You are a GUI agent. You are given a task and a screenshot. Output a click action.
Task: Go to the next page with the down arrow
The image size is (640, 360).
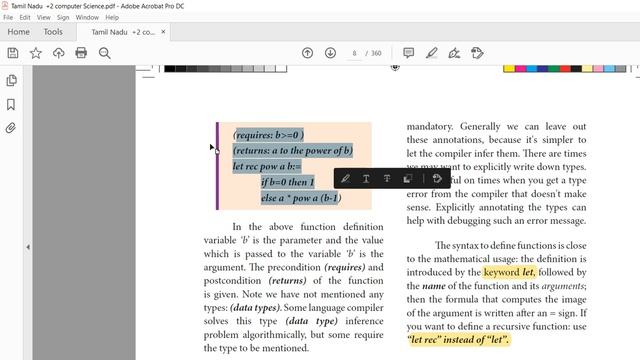[330, 53]
